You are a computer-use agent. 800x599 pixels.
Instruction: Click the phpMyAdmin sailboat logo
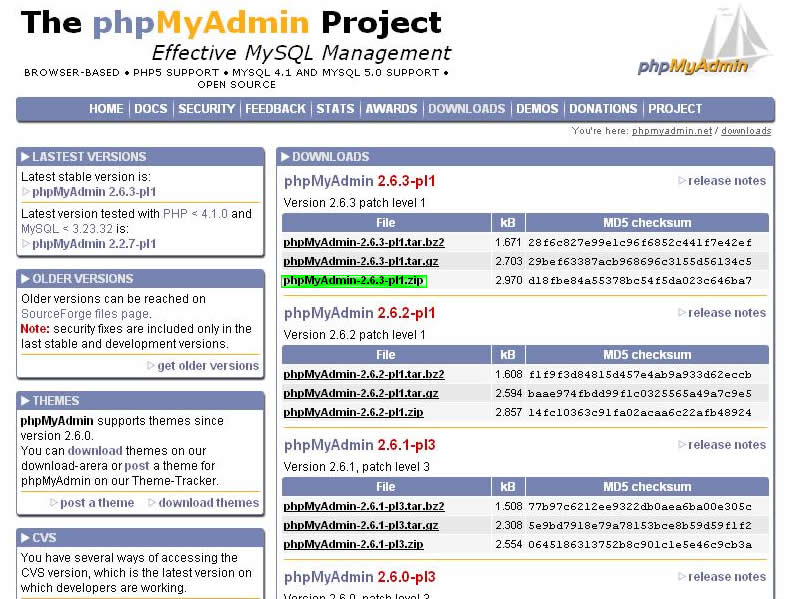(705, 41)
